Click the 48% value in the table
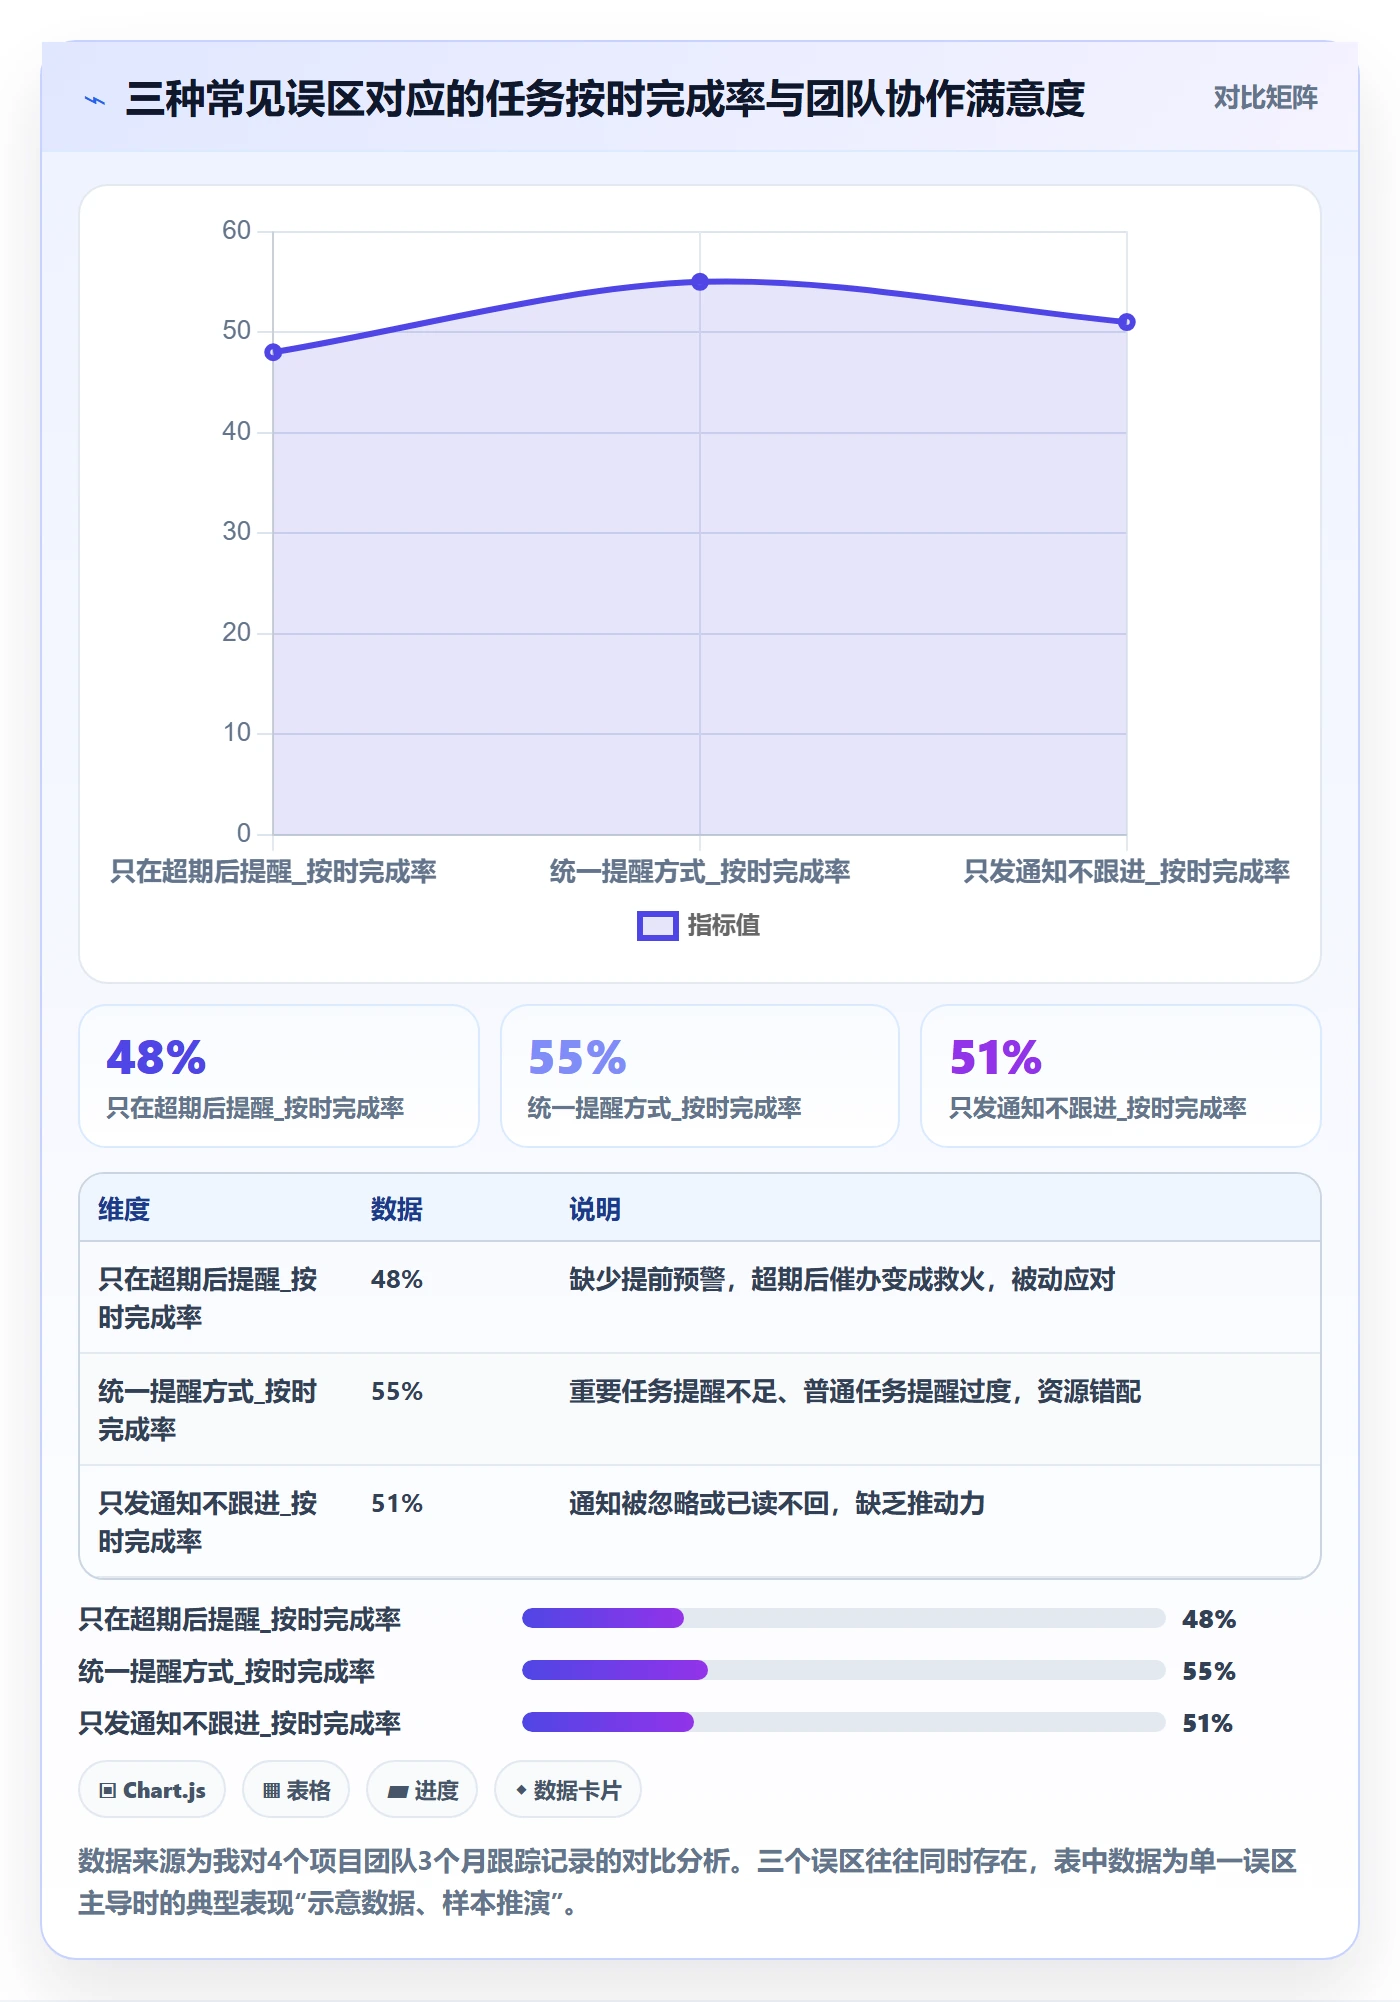Screen dimensions: 1400x2002 [x=397, y=1279]
